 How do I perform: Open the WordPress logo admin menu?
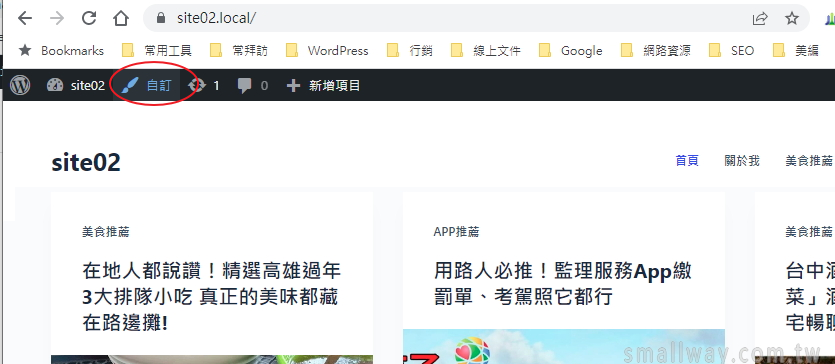20,85
